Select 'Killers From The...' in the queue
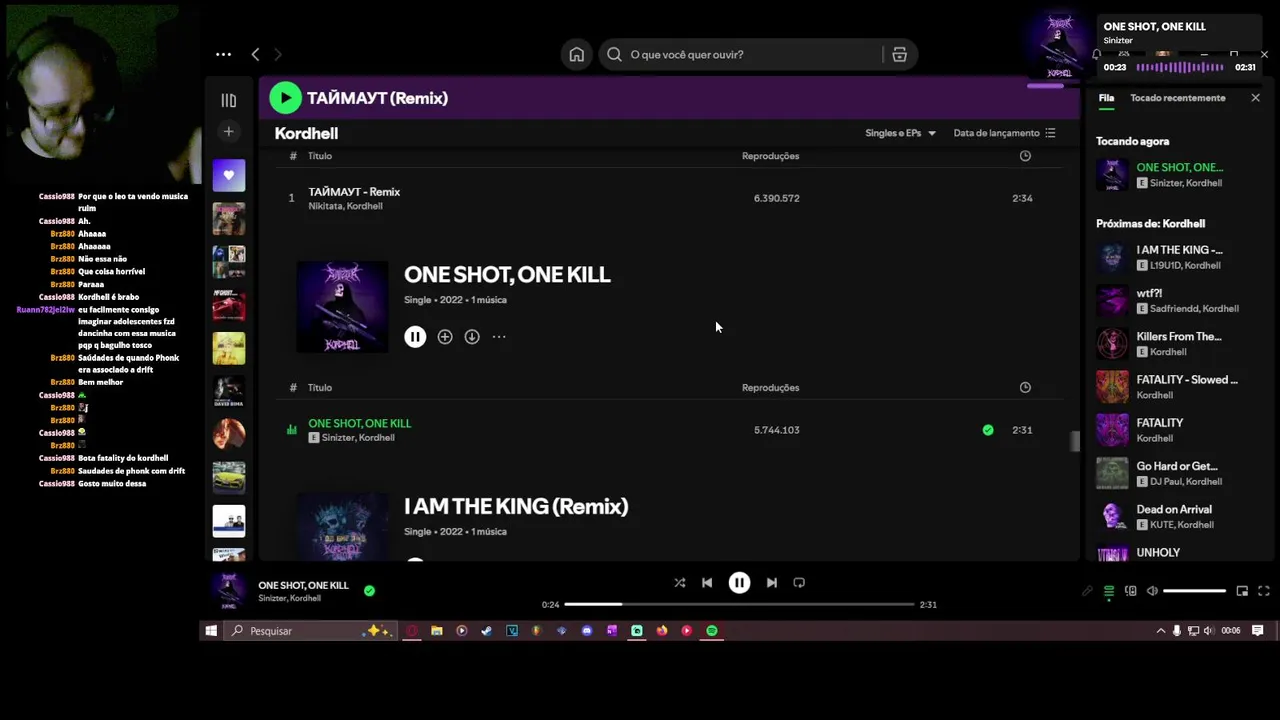This screenshot has height=720, width=1280. (1179, 337)
